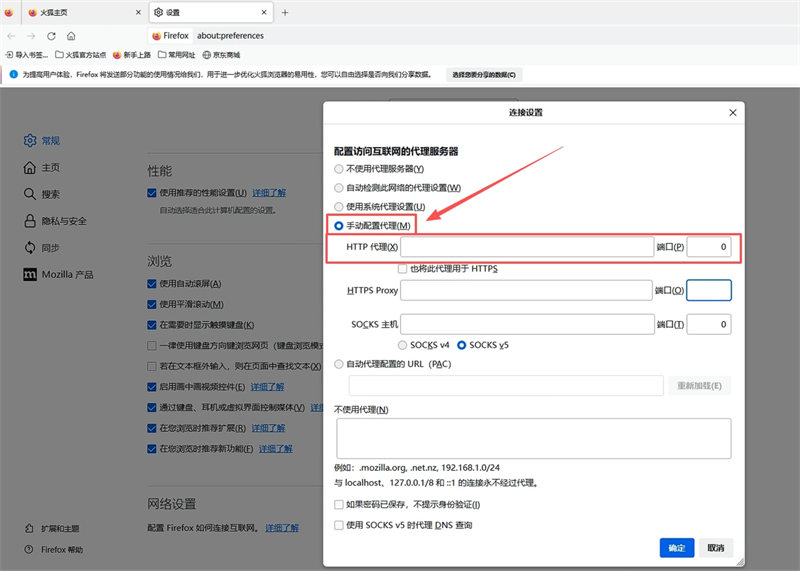The width and height of the screenshot is (800, 571).
Task: Open 详细了解 link beside 推荐新功能
Action: pos(276,449)
